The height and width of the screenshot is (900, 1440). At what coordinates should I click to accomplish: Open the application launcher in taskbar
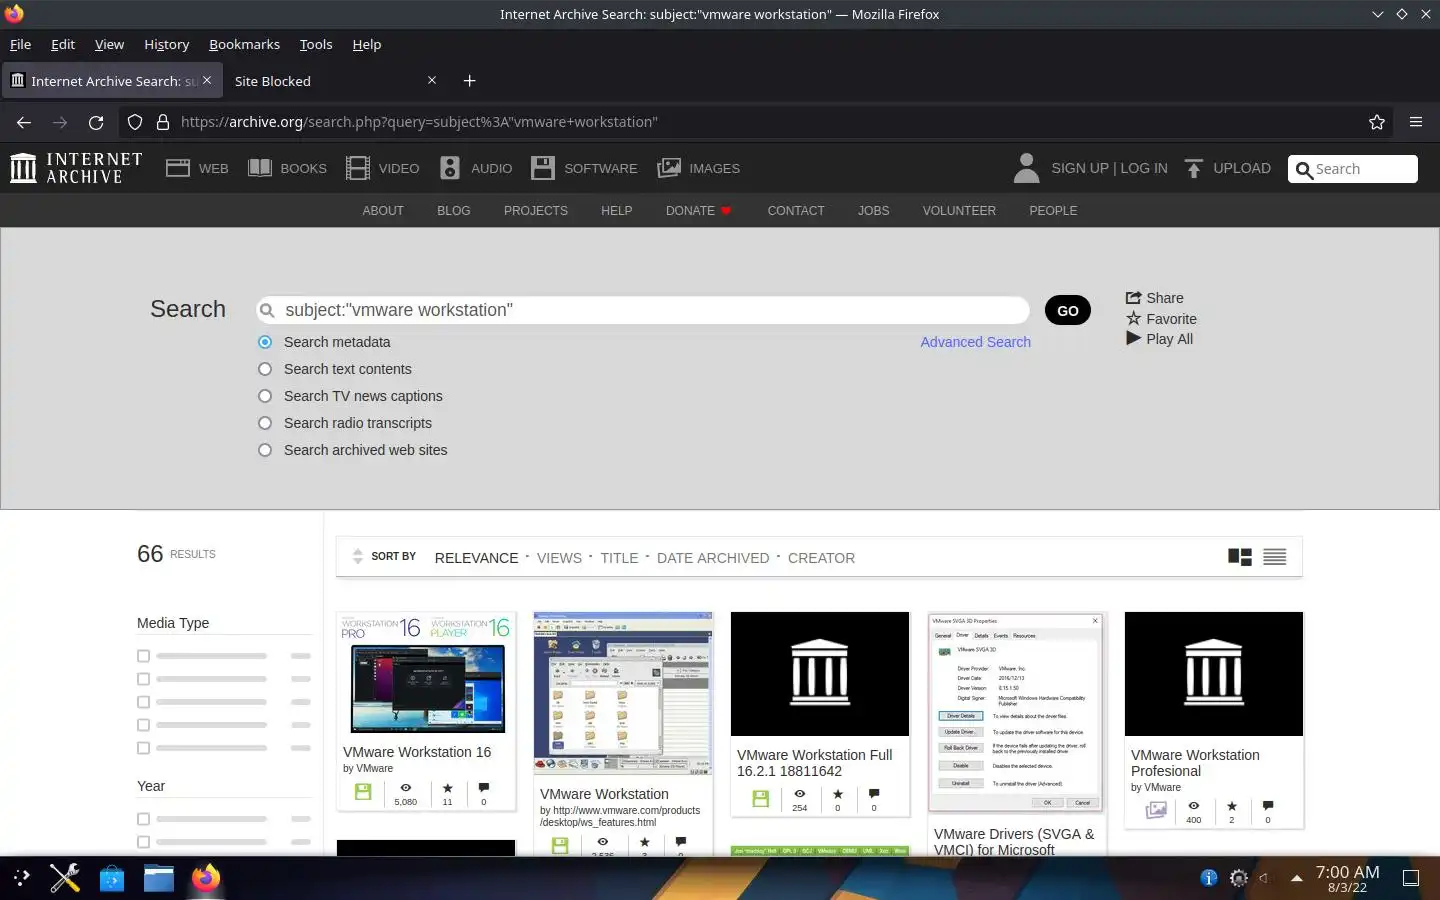(x=21, y=878)
